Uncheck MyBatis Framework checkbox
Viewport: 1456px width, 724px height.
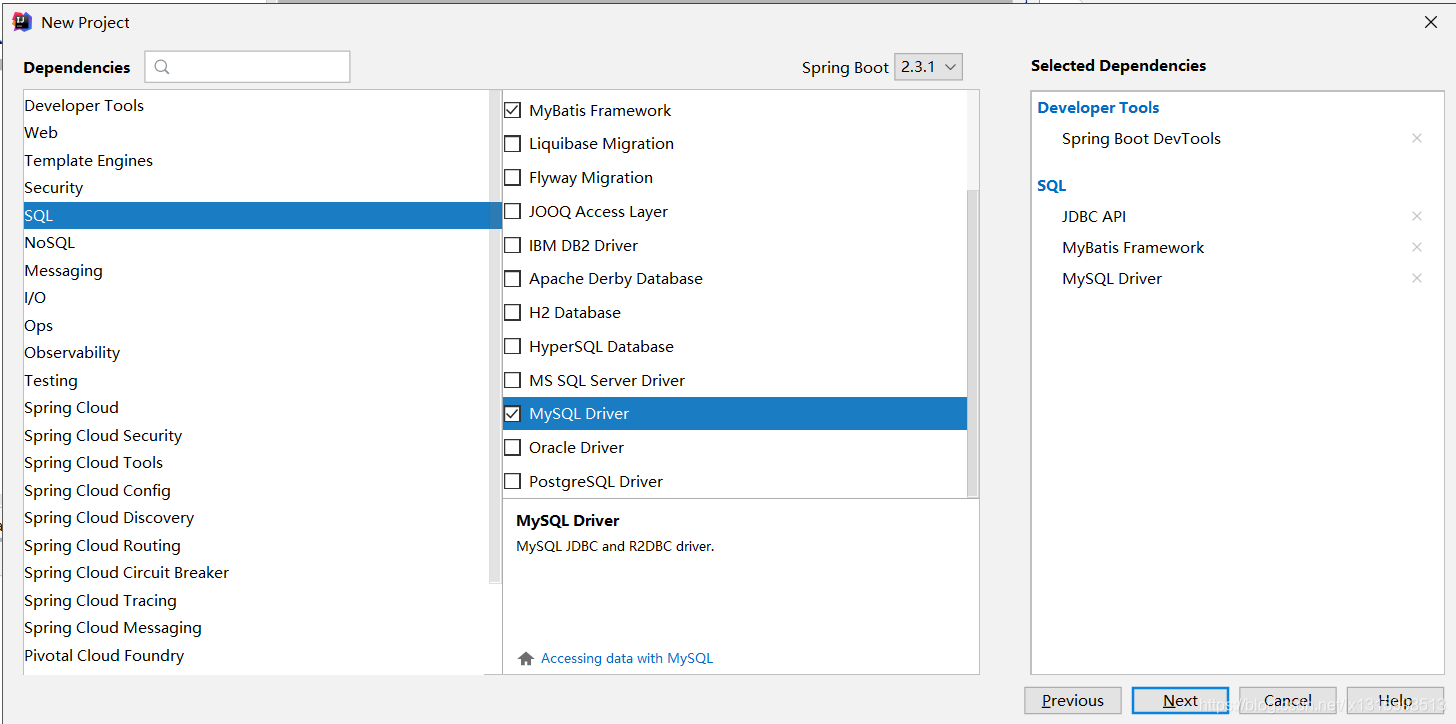click(x=512, y=110)
